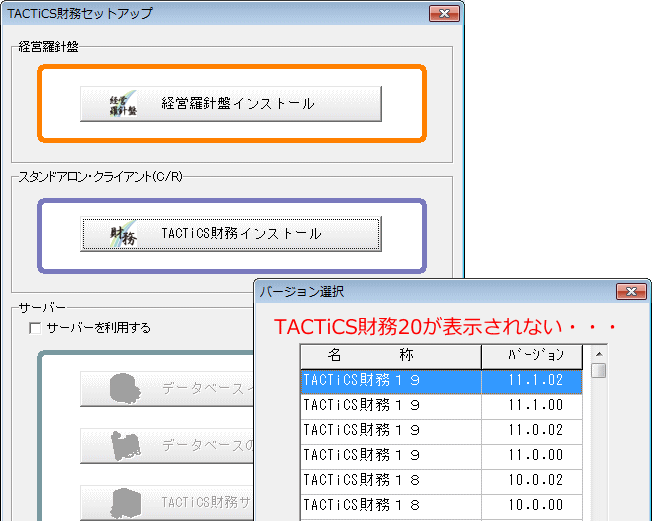Click version cell 11.1.00
This screenshot has height=521, width=653.
[x=532, y=406]
